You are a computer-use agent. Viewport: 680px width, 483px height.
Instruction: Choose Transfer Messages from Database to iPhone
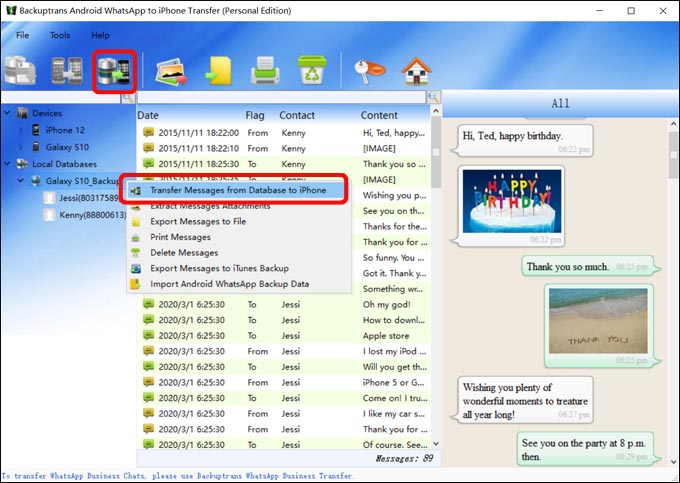(237, 190)
